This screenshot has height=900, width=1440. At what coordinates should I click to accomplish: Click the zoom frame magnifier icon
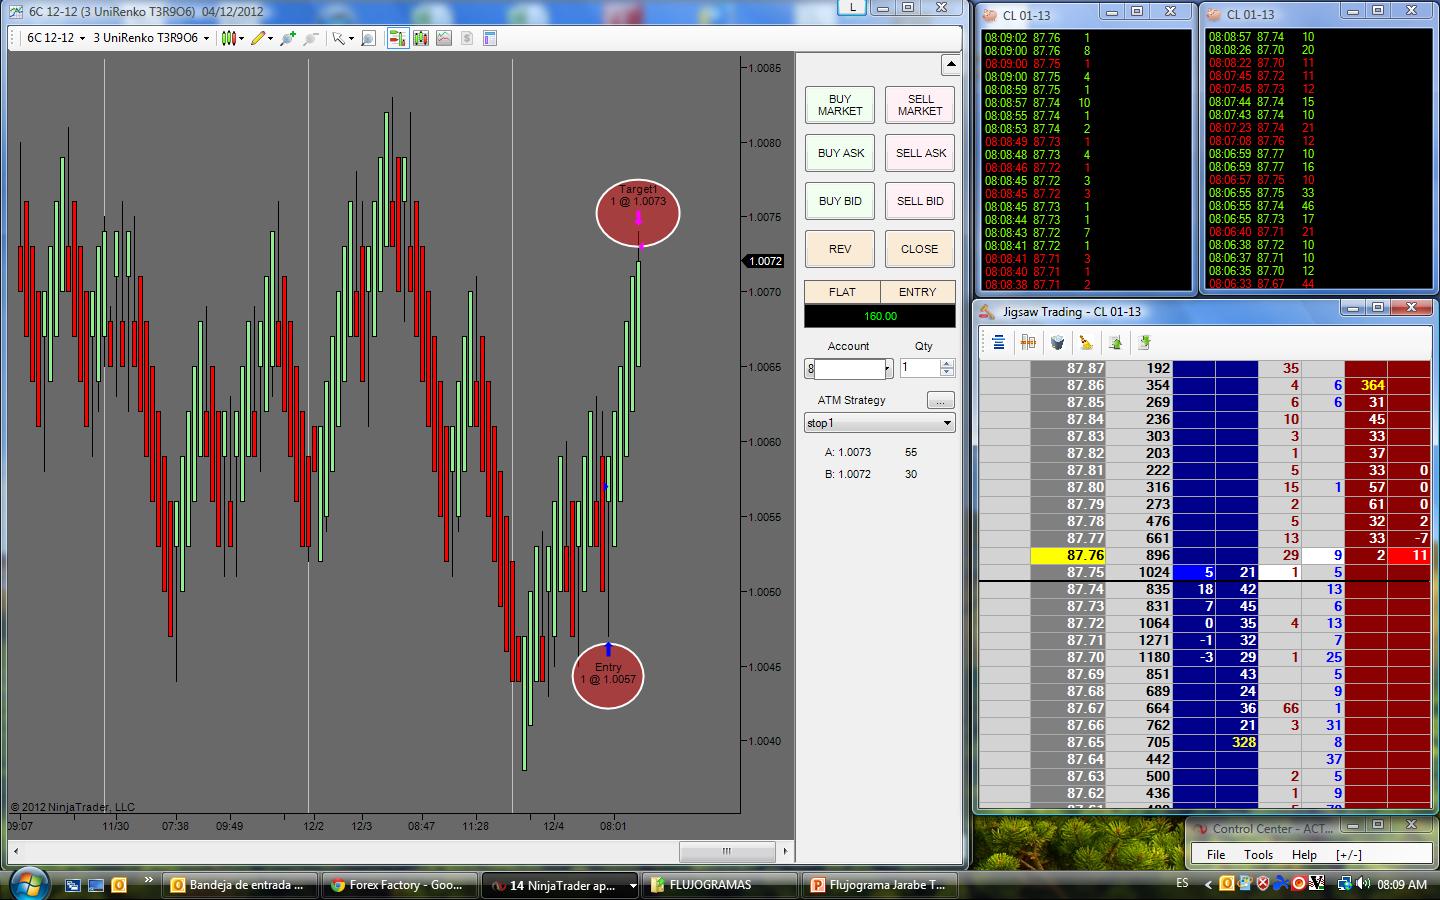coord(368,38)
